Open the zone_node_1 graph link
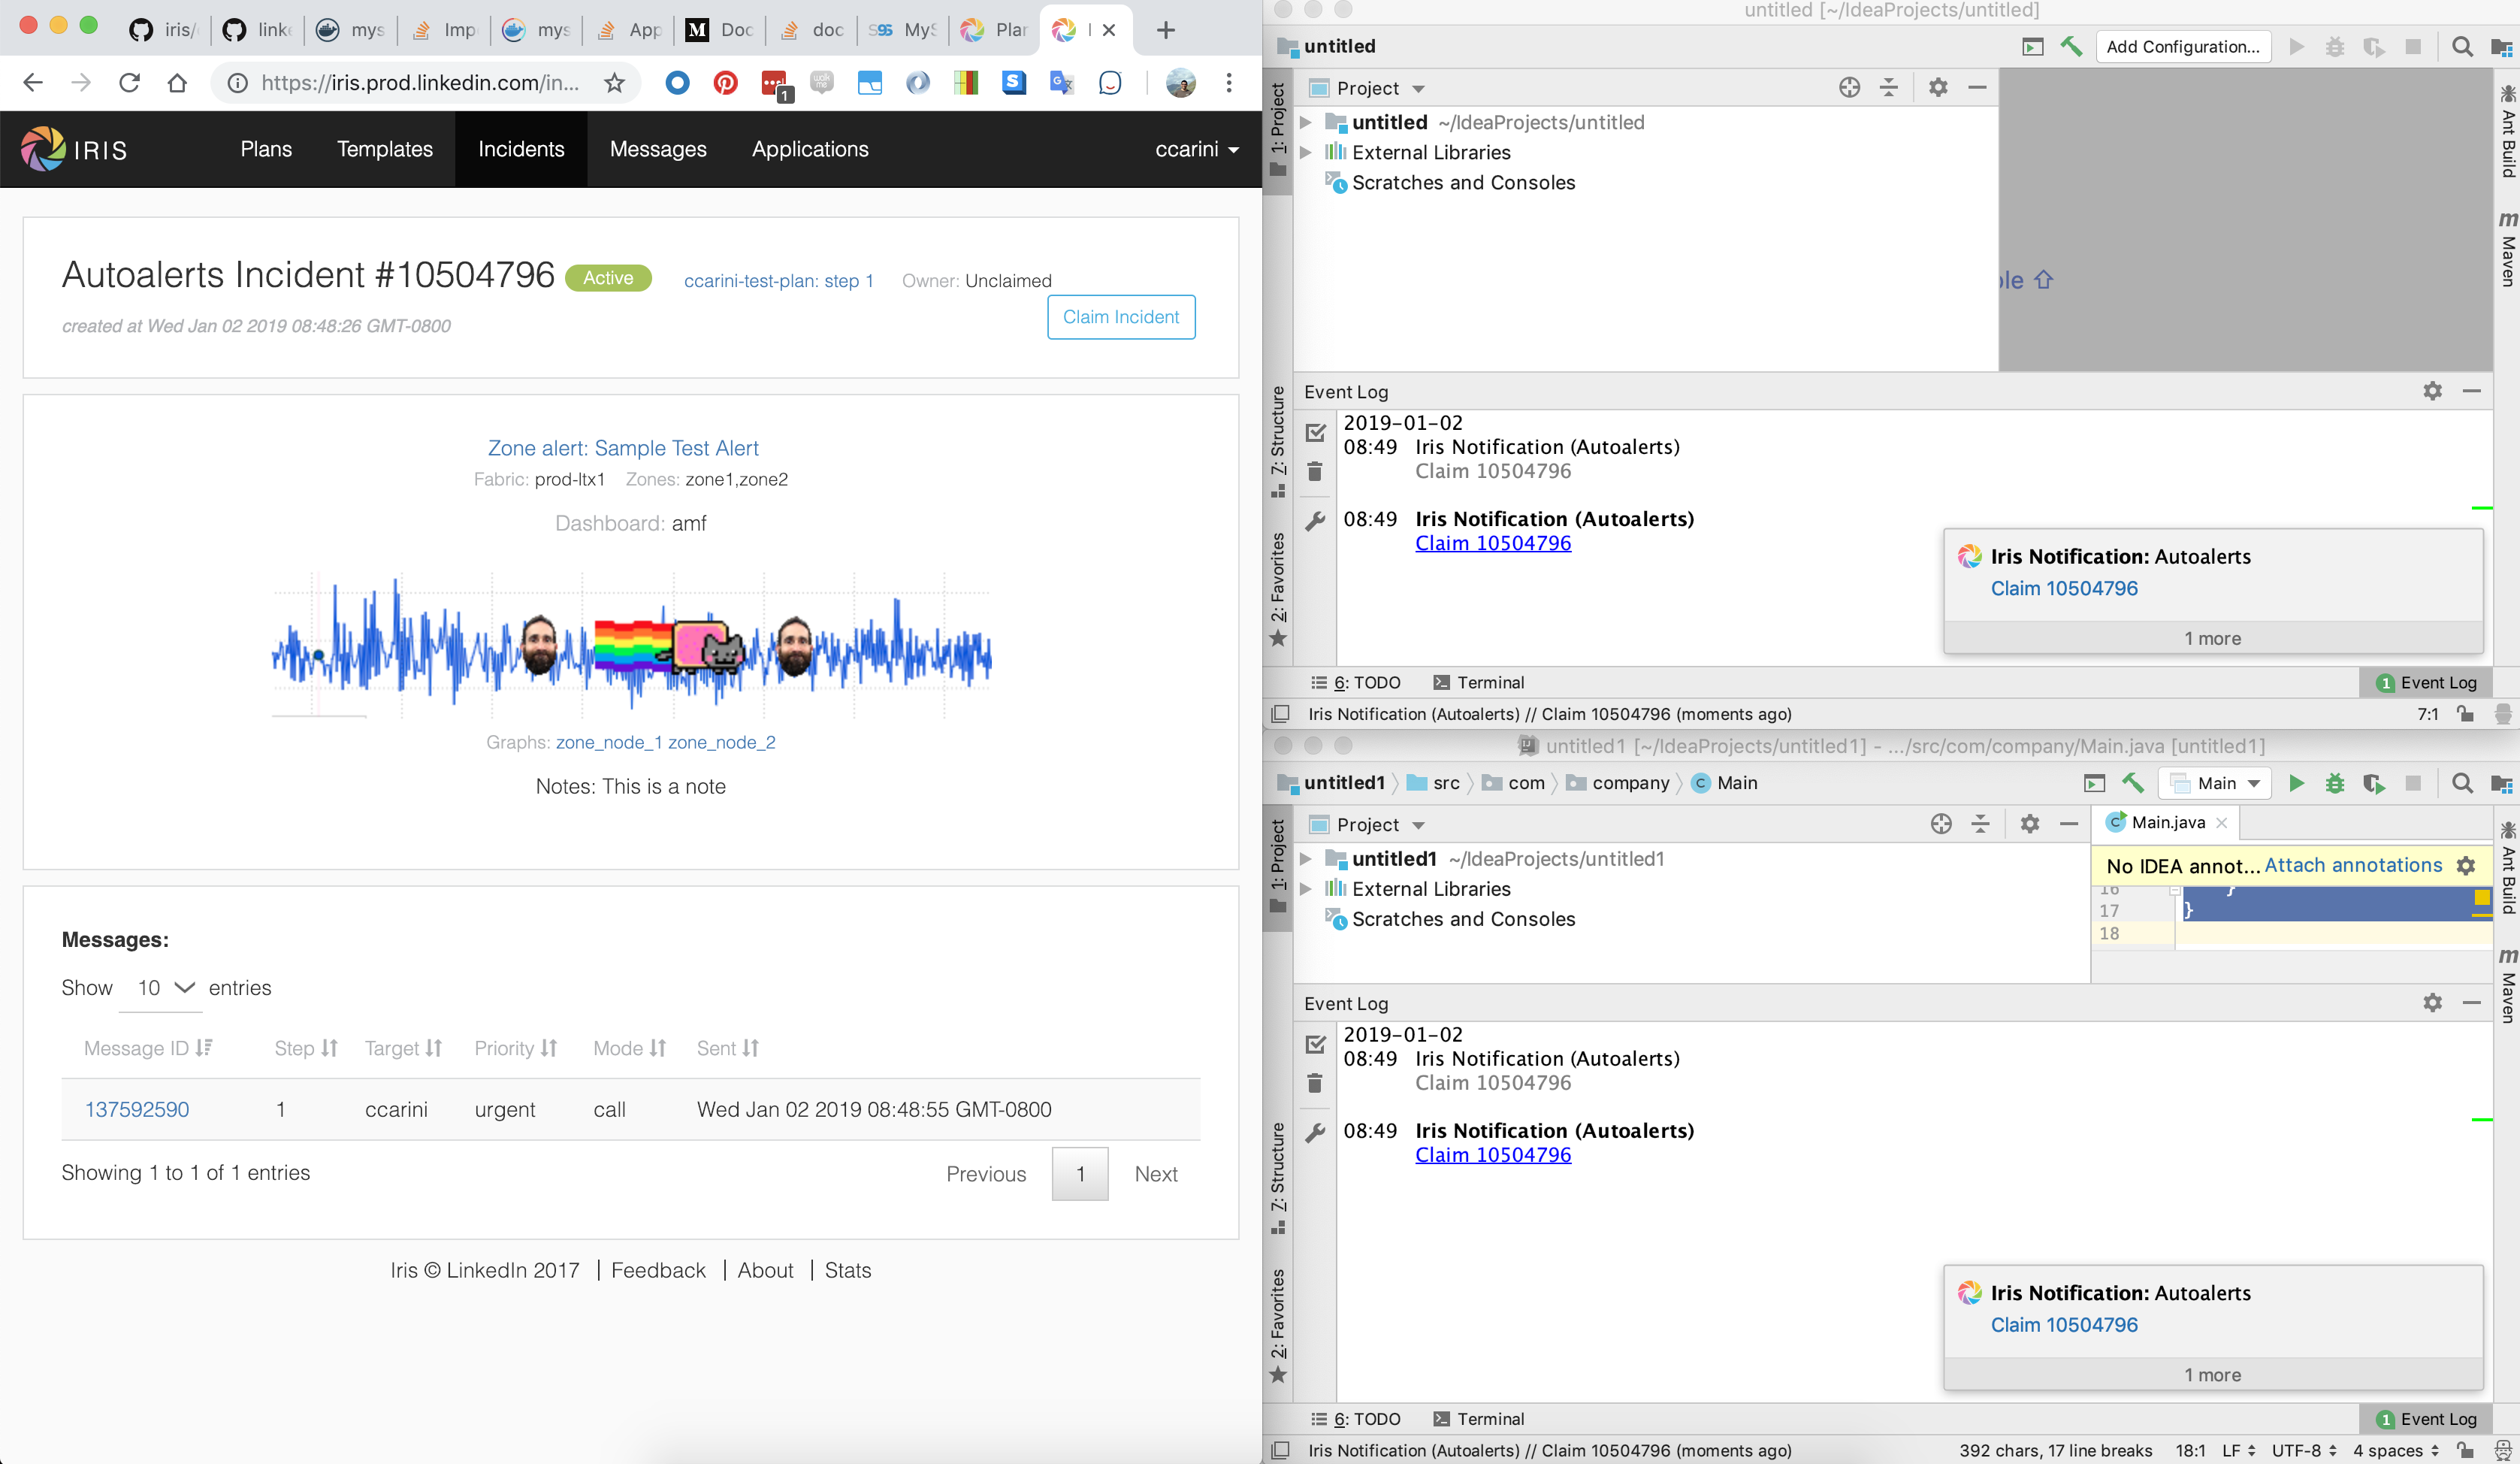Screen dimensions: 2520x1464 (x=609, y=742)
